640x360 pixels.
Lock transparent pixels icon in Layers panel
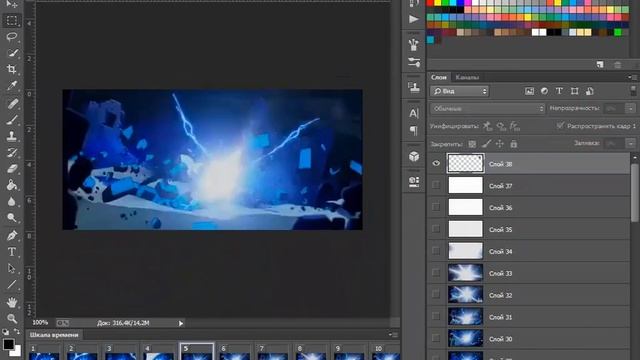(472, 144)
